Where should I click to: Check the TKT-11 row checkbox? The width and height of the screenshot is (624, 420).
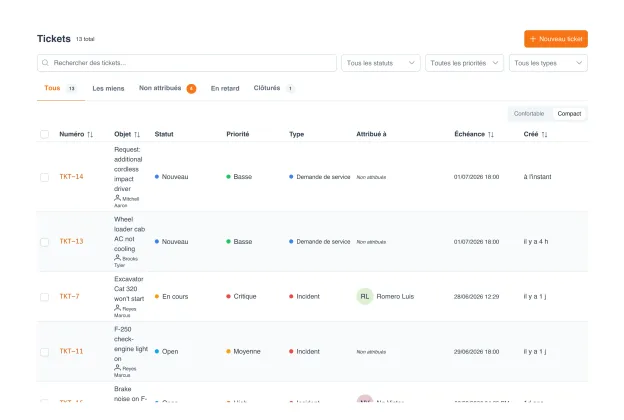(x=45, y=352)
